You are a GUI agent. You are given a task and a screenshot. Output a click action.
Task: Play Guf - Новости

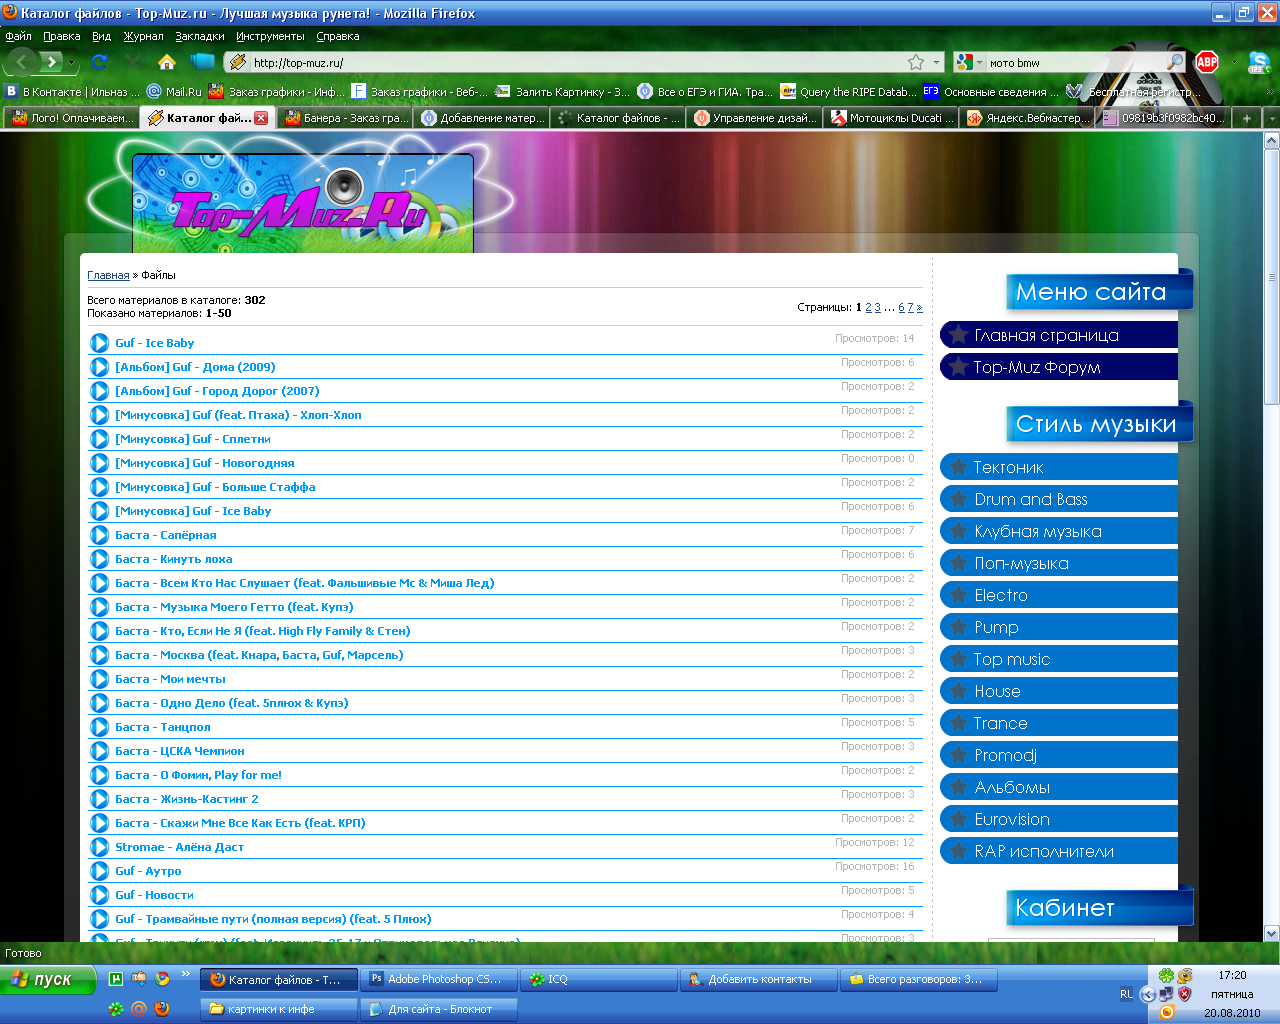tap(99, 895)
